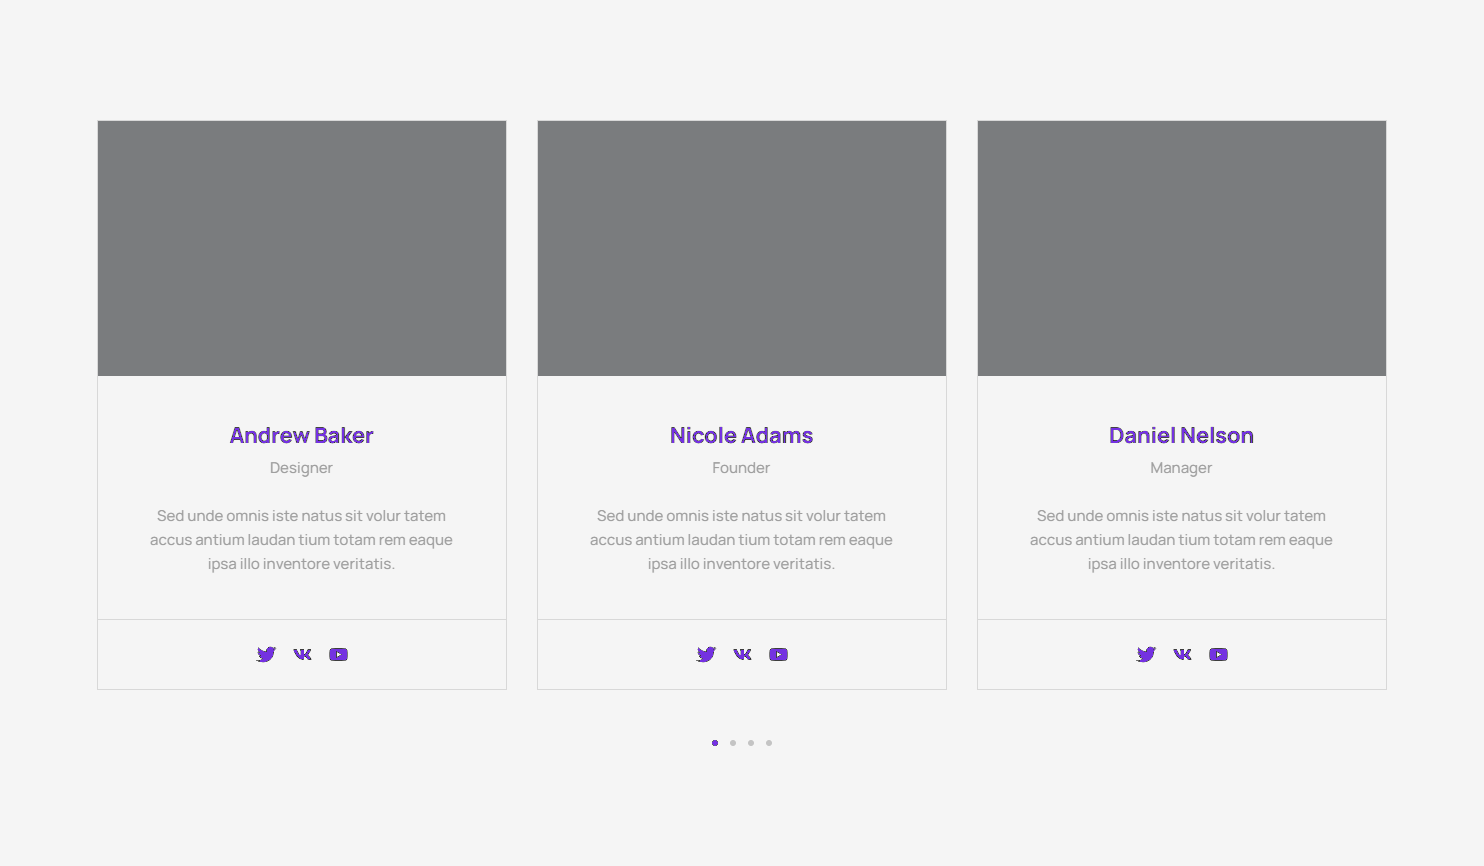Open Andrew Baker's VK profile icon
Viewport: 1484px width, 866px height.
302,654
